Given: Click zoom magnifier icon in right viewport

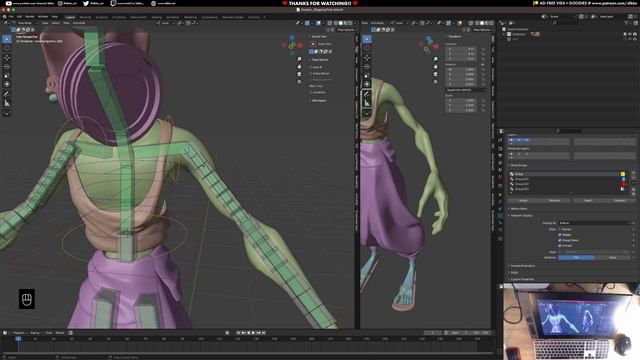Looking at the screenshot, I should click(436, 59).
